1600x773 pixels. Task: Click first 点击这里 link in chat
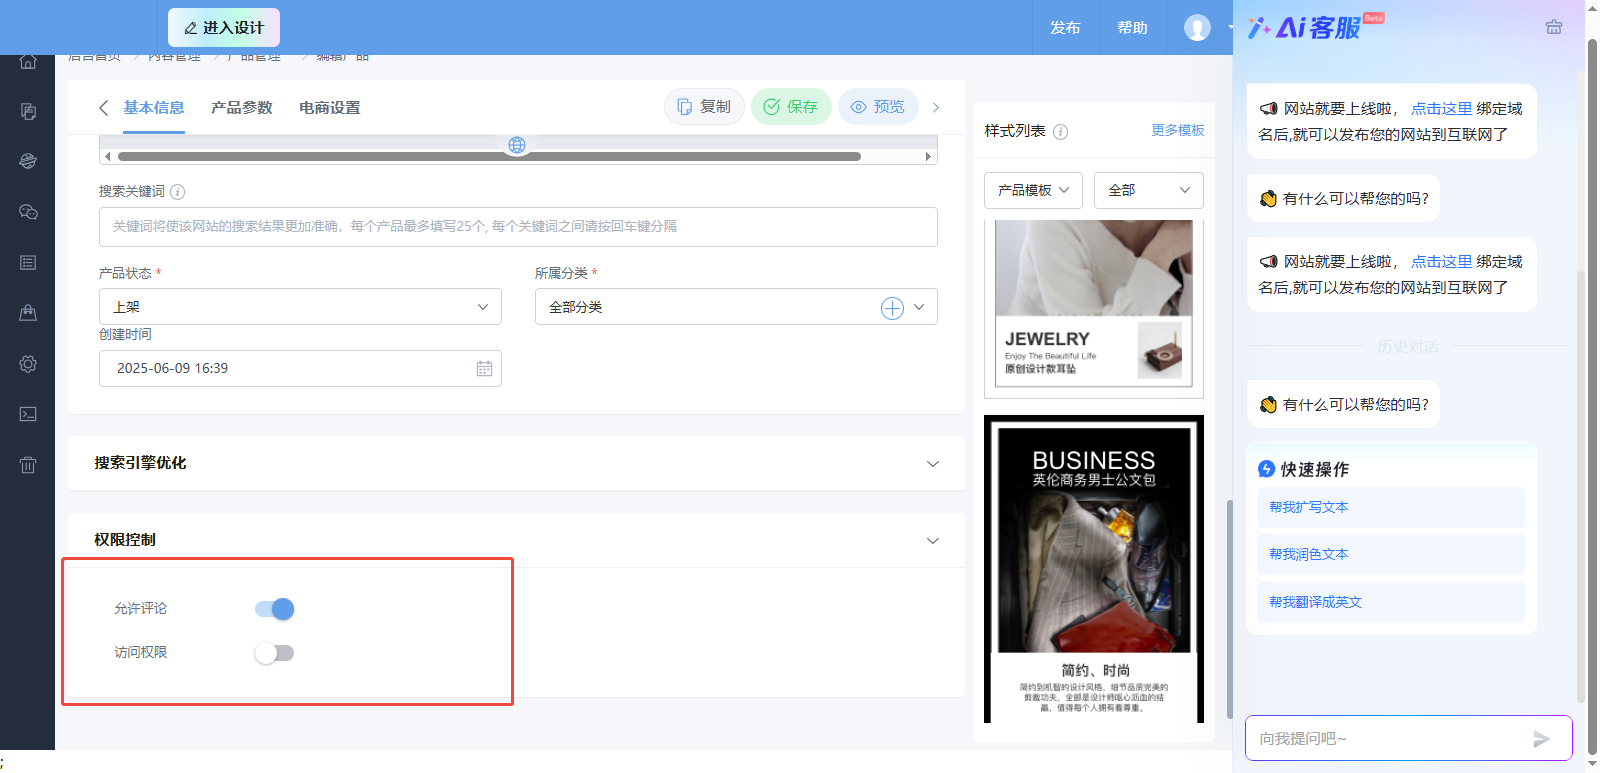click(x=1441, y=109)
